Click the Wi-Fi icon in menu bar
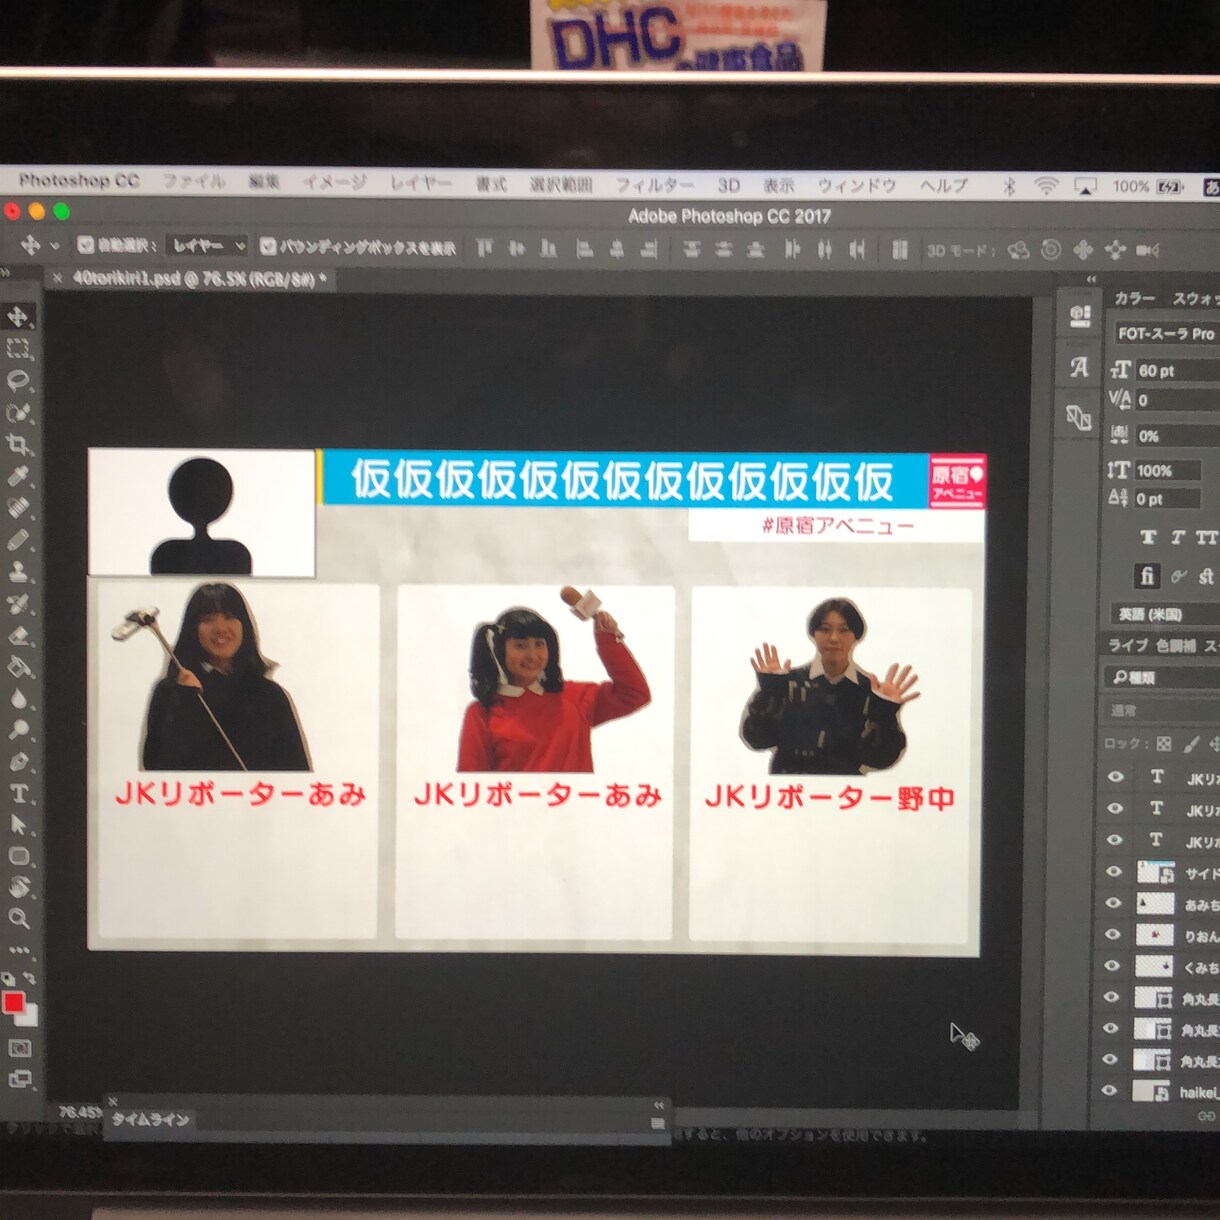The image size is (1220, 1220). (x=1046, y=186)
